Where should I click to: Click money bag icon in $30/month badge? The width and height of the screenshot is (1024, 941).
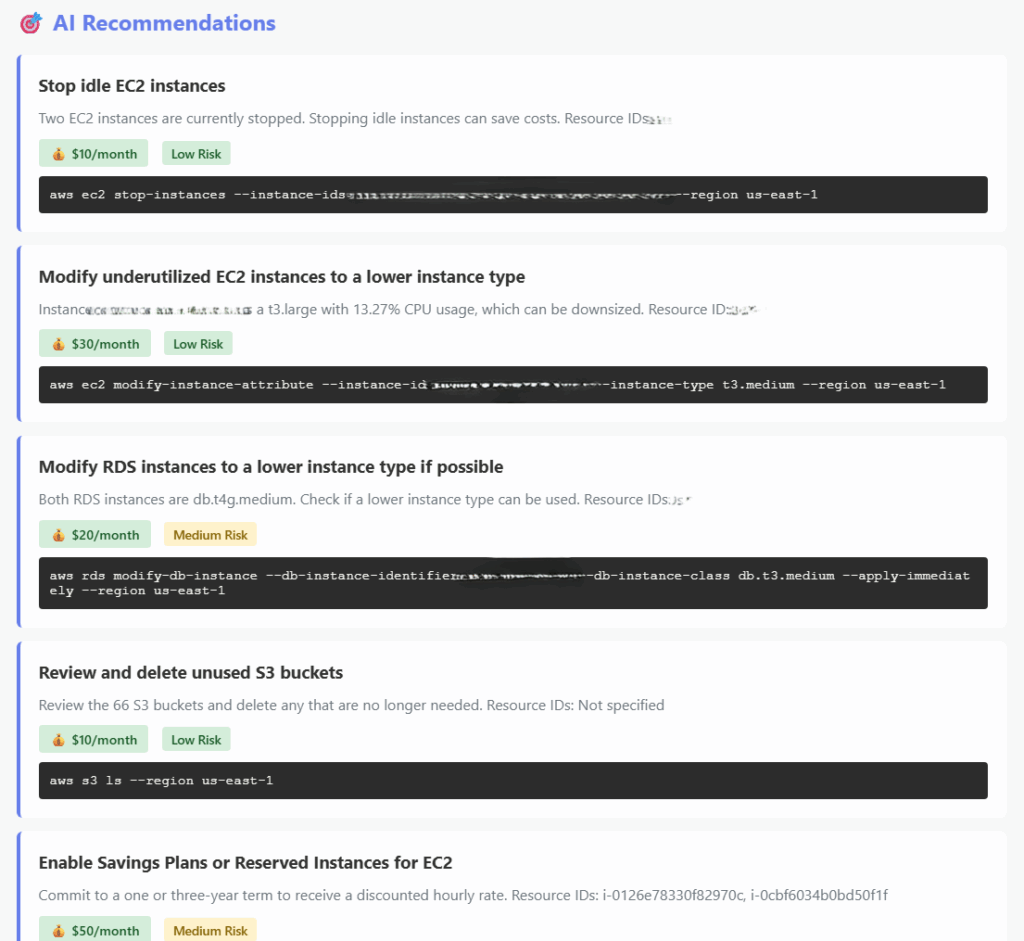coord(59,344)
